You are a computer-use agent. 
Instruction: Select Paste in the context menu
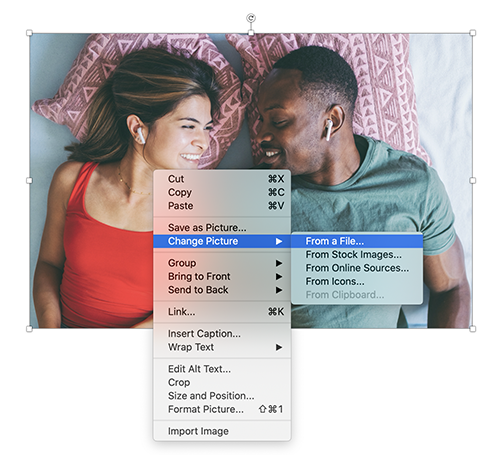click(222, 206)
